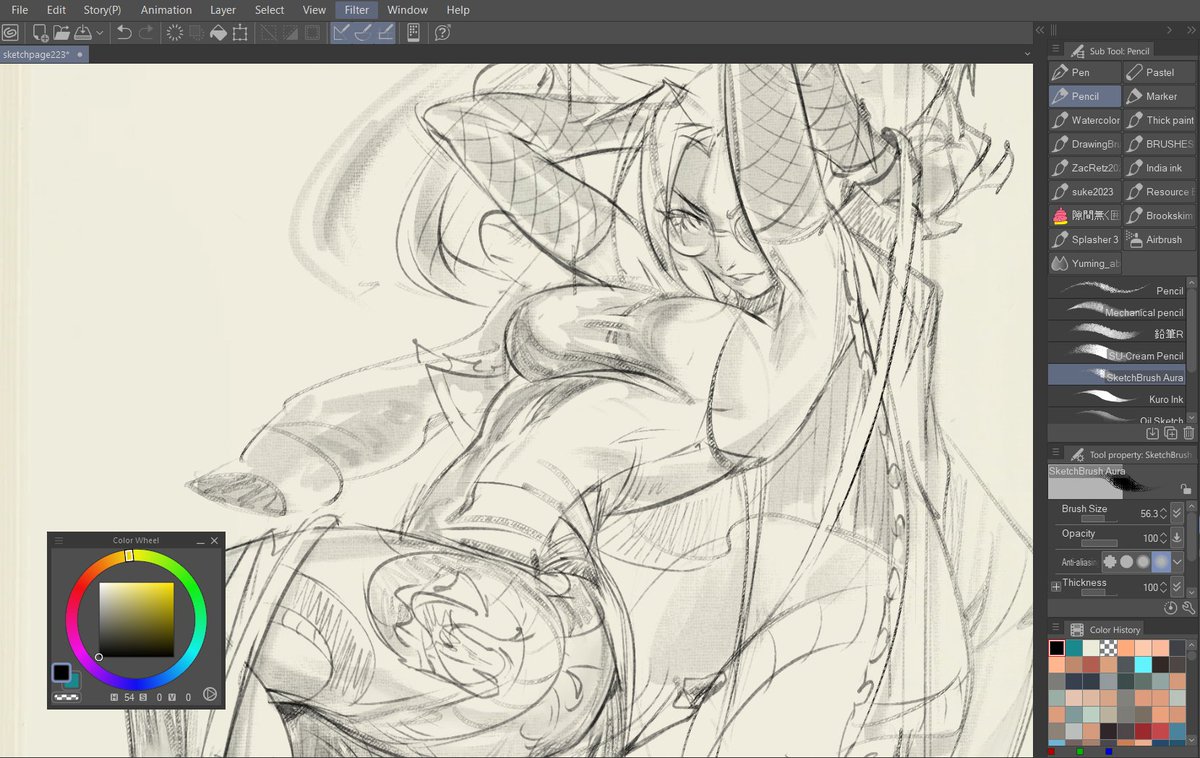Click the Brush Size slider bar
The height and width of the screenshot is (758, 1200).
tap(1099, 519)
